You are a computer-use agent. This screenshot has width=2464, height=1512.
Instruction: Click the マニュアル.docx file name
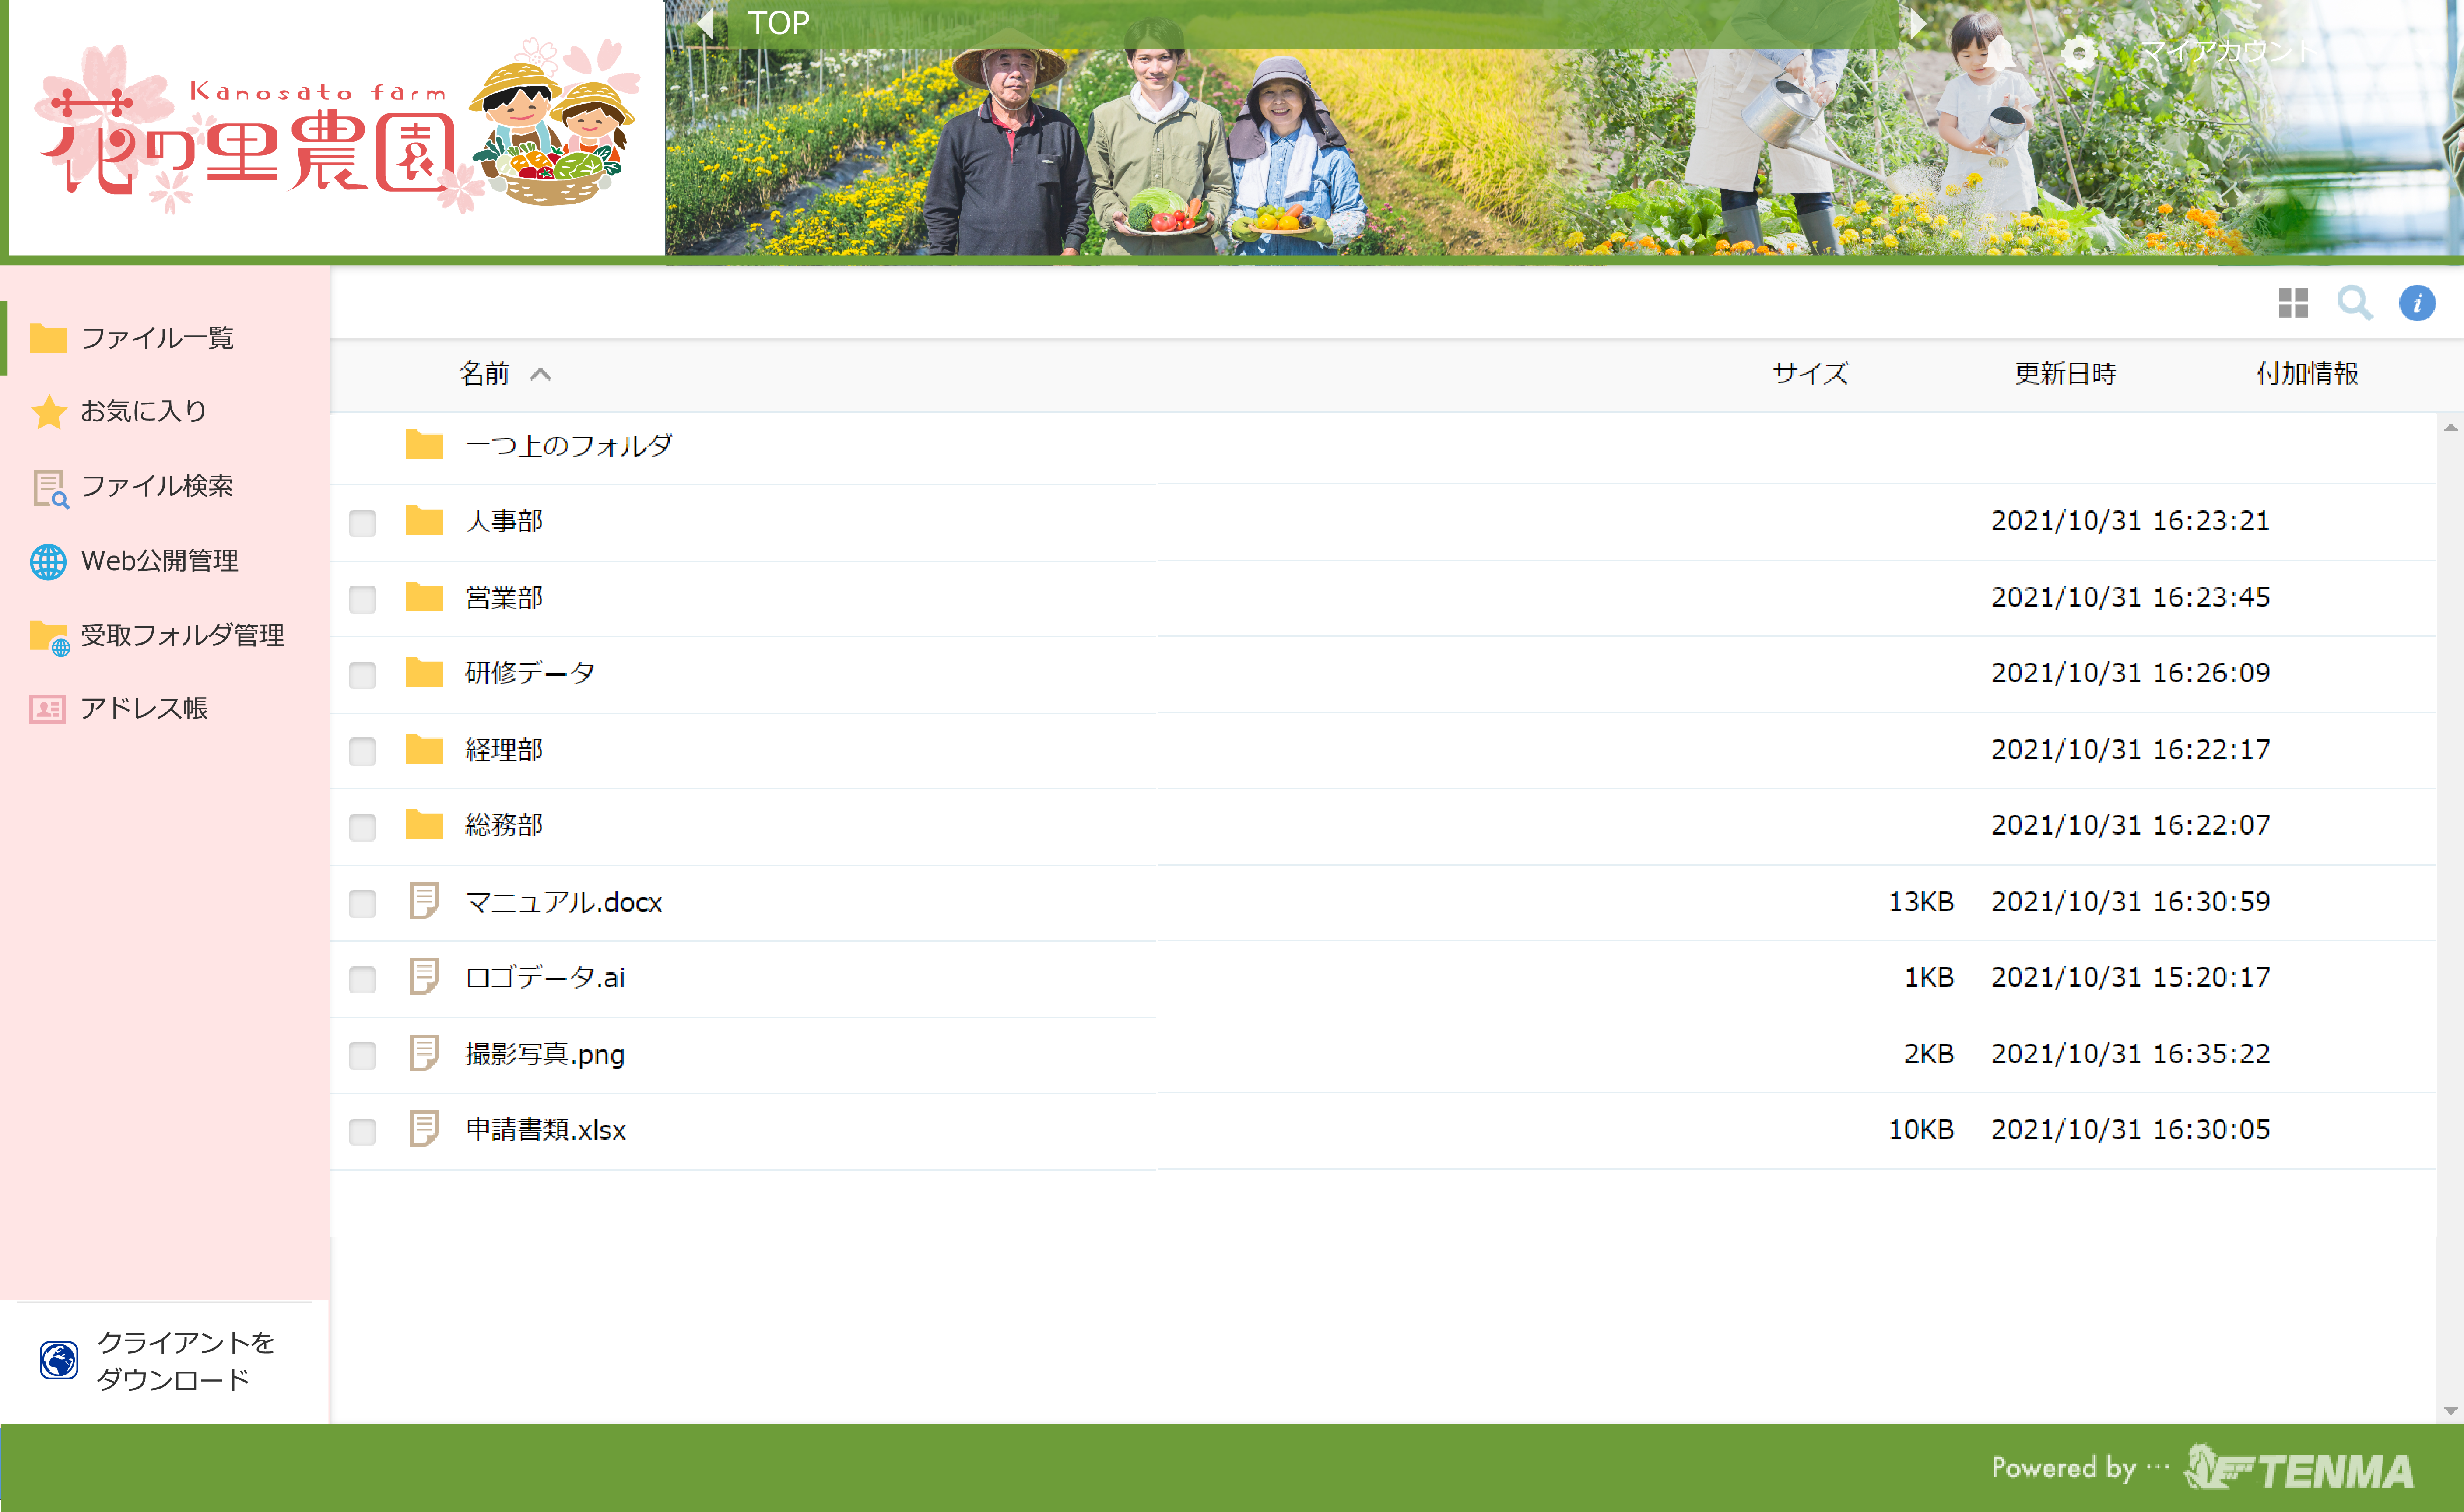[564, 902]
